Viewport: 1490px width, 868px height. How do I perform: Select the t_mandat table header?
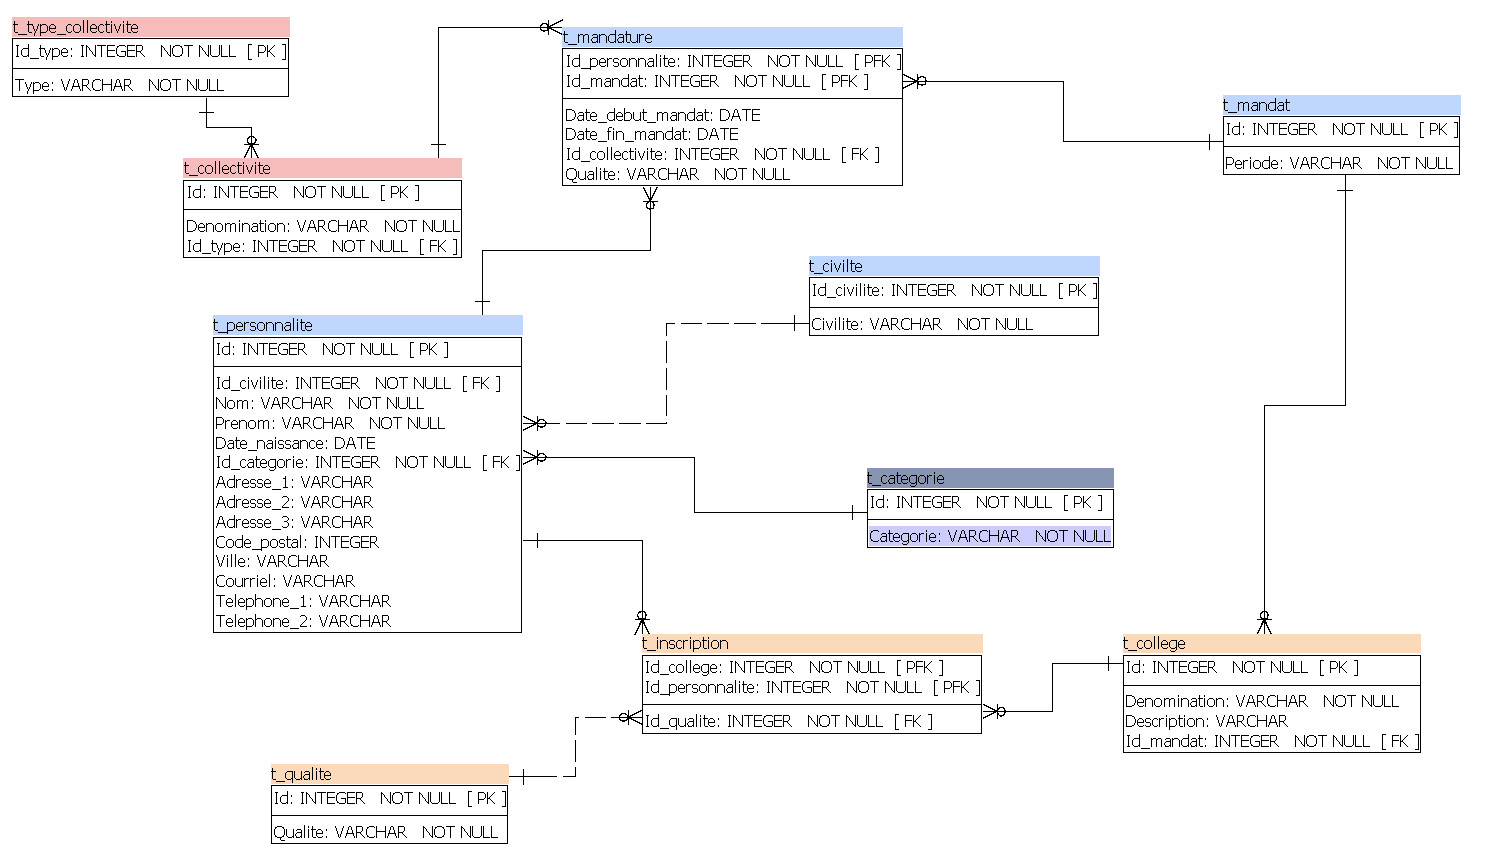1342,105
